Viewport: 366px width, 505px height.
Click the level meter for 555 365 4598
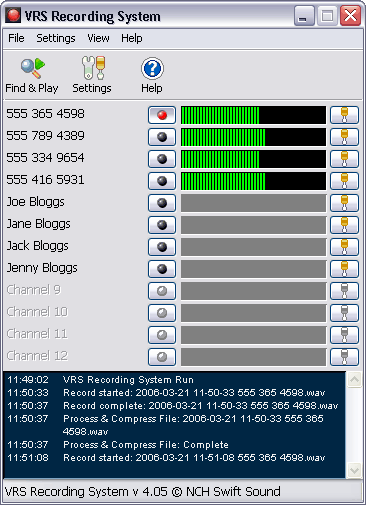click(x=253, y=115)
